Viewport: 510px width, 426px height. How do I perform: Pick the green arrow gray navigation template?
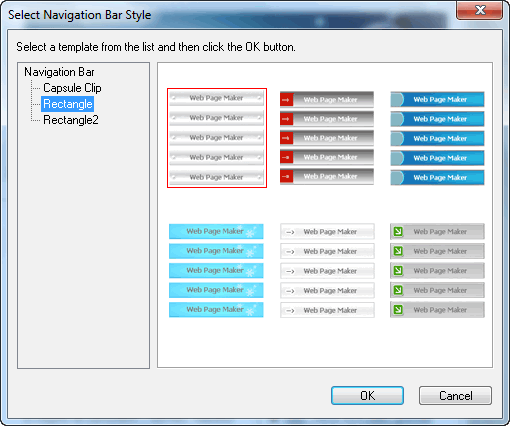coord(437,270)
